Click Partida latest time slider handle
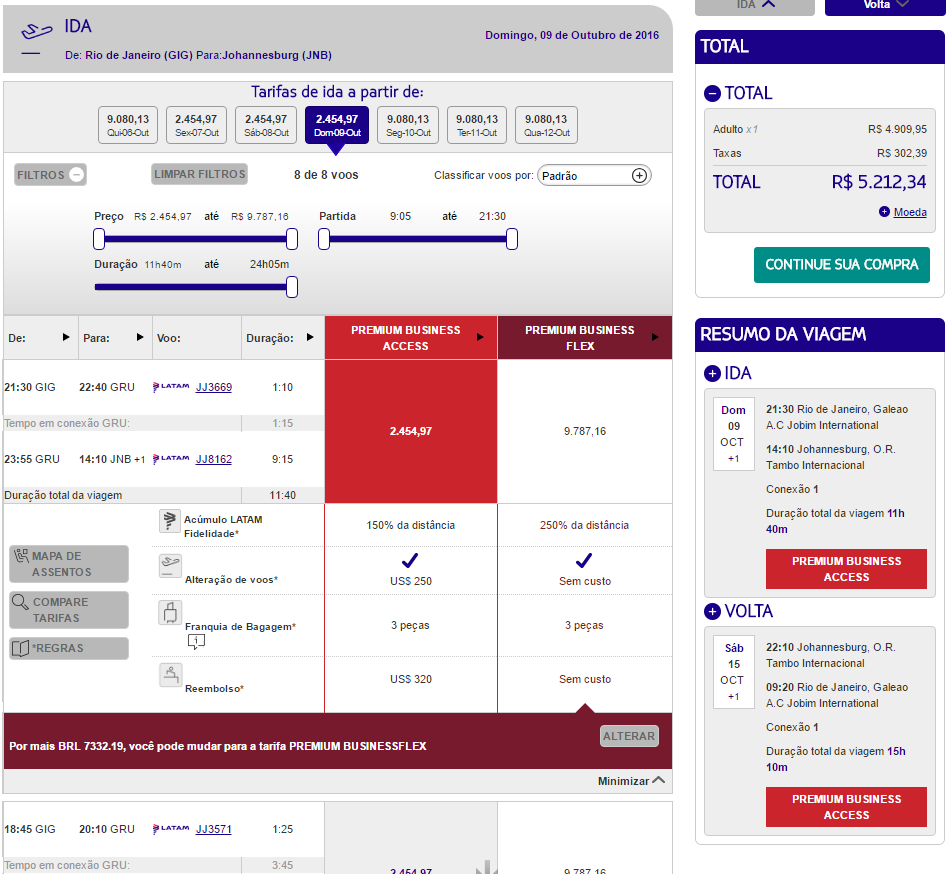Image resolution: width=949 pixels, height=874 pixels. 512,239
